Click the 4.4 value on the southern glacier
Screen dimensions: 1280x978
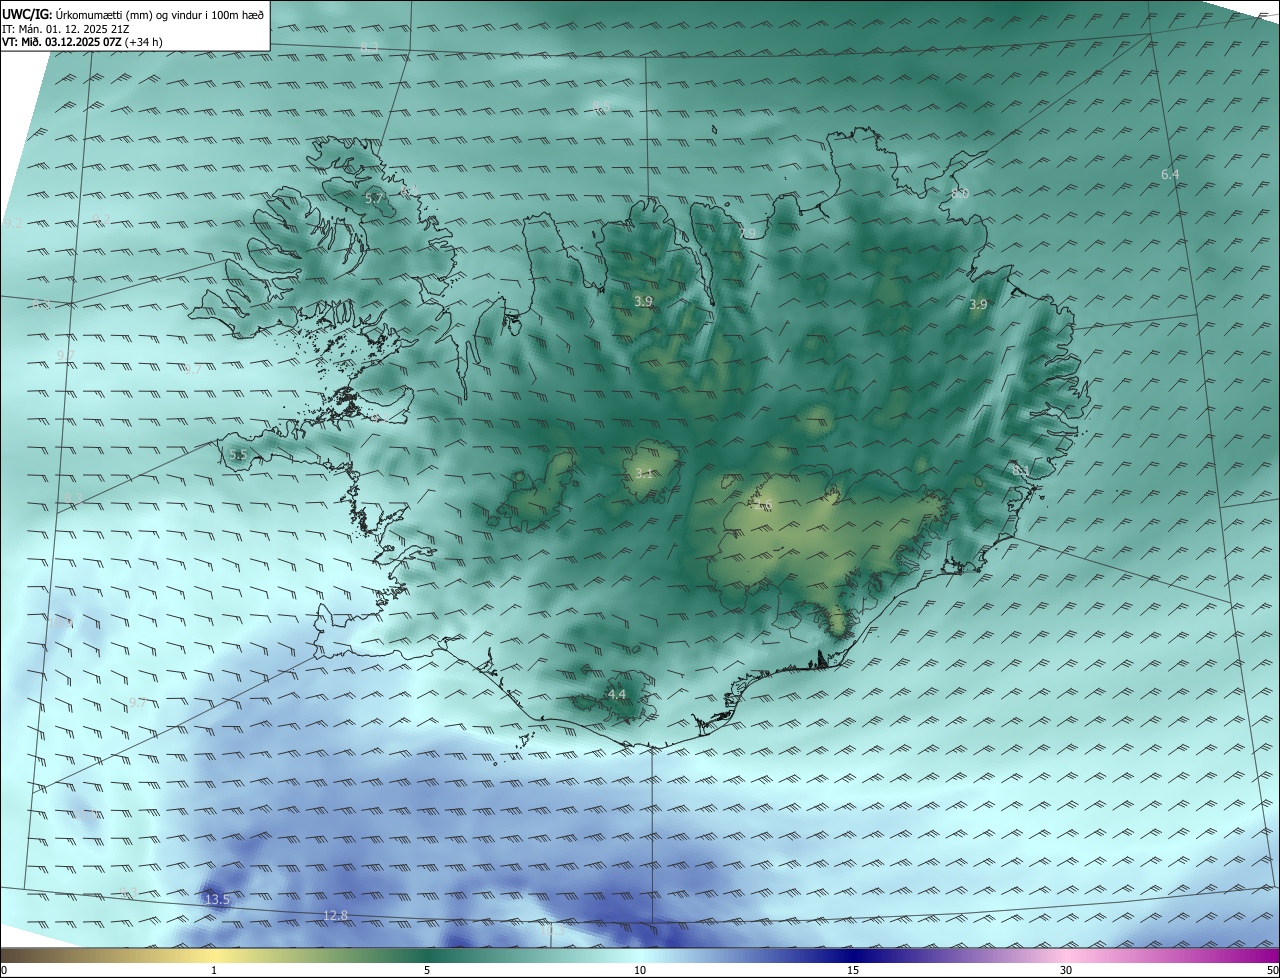tap(616, 694)
